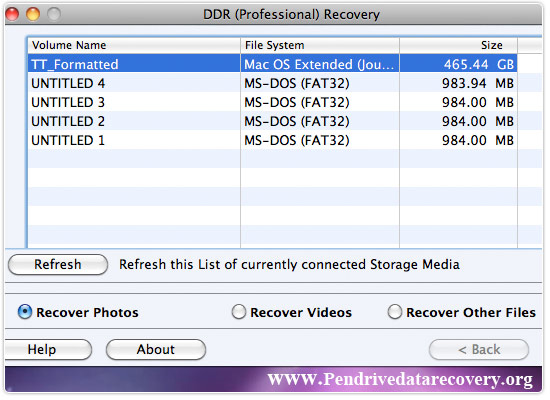The width and height of the screenshot is (550, 400).
Task: Sort by the Size column header
Action: [458, 45]
